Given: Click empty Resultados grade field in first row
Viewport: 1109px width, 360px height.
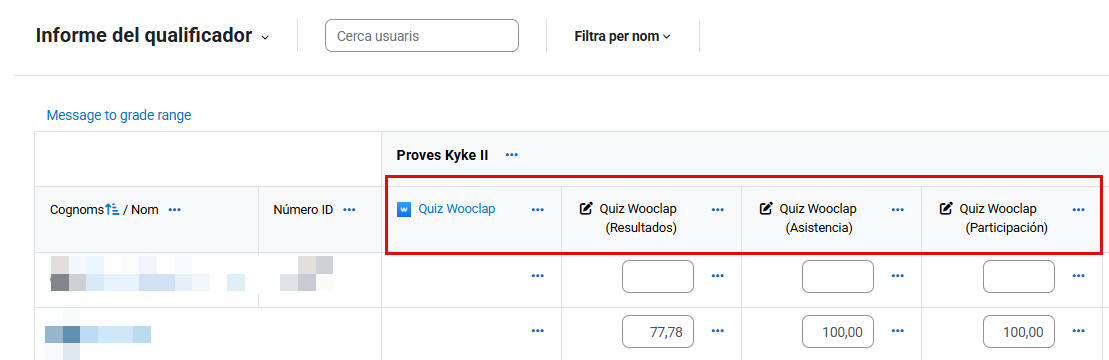Looking at the screenshot, I should click(x=658, y=277).
